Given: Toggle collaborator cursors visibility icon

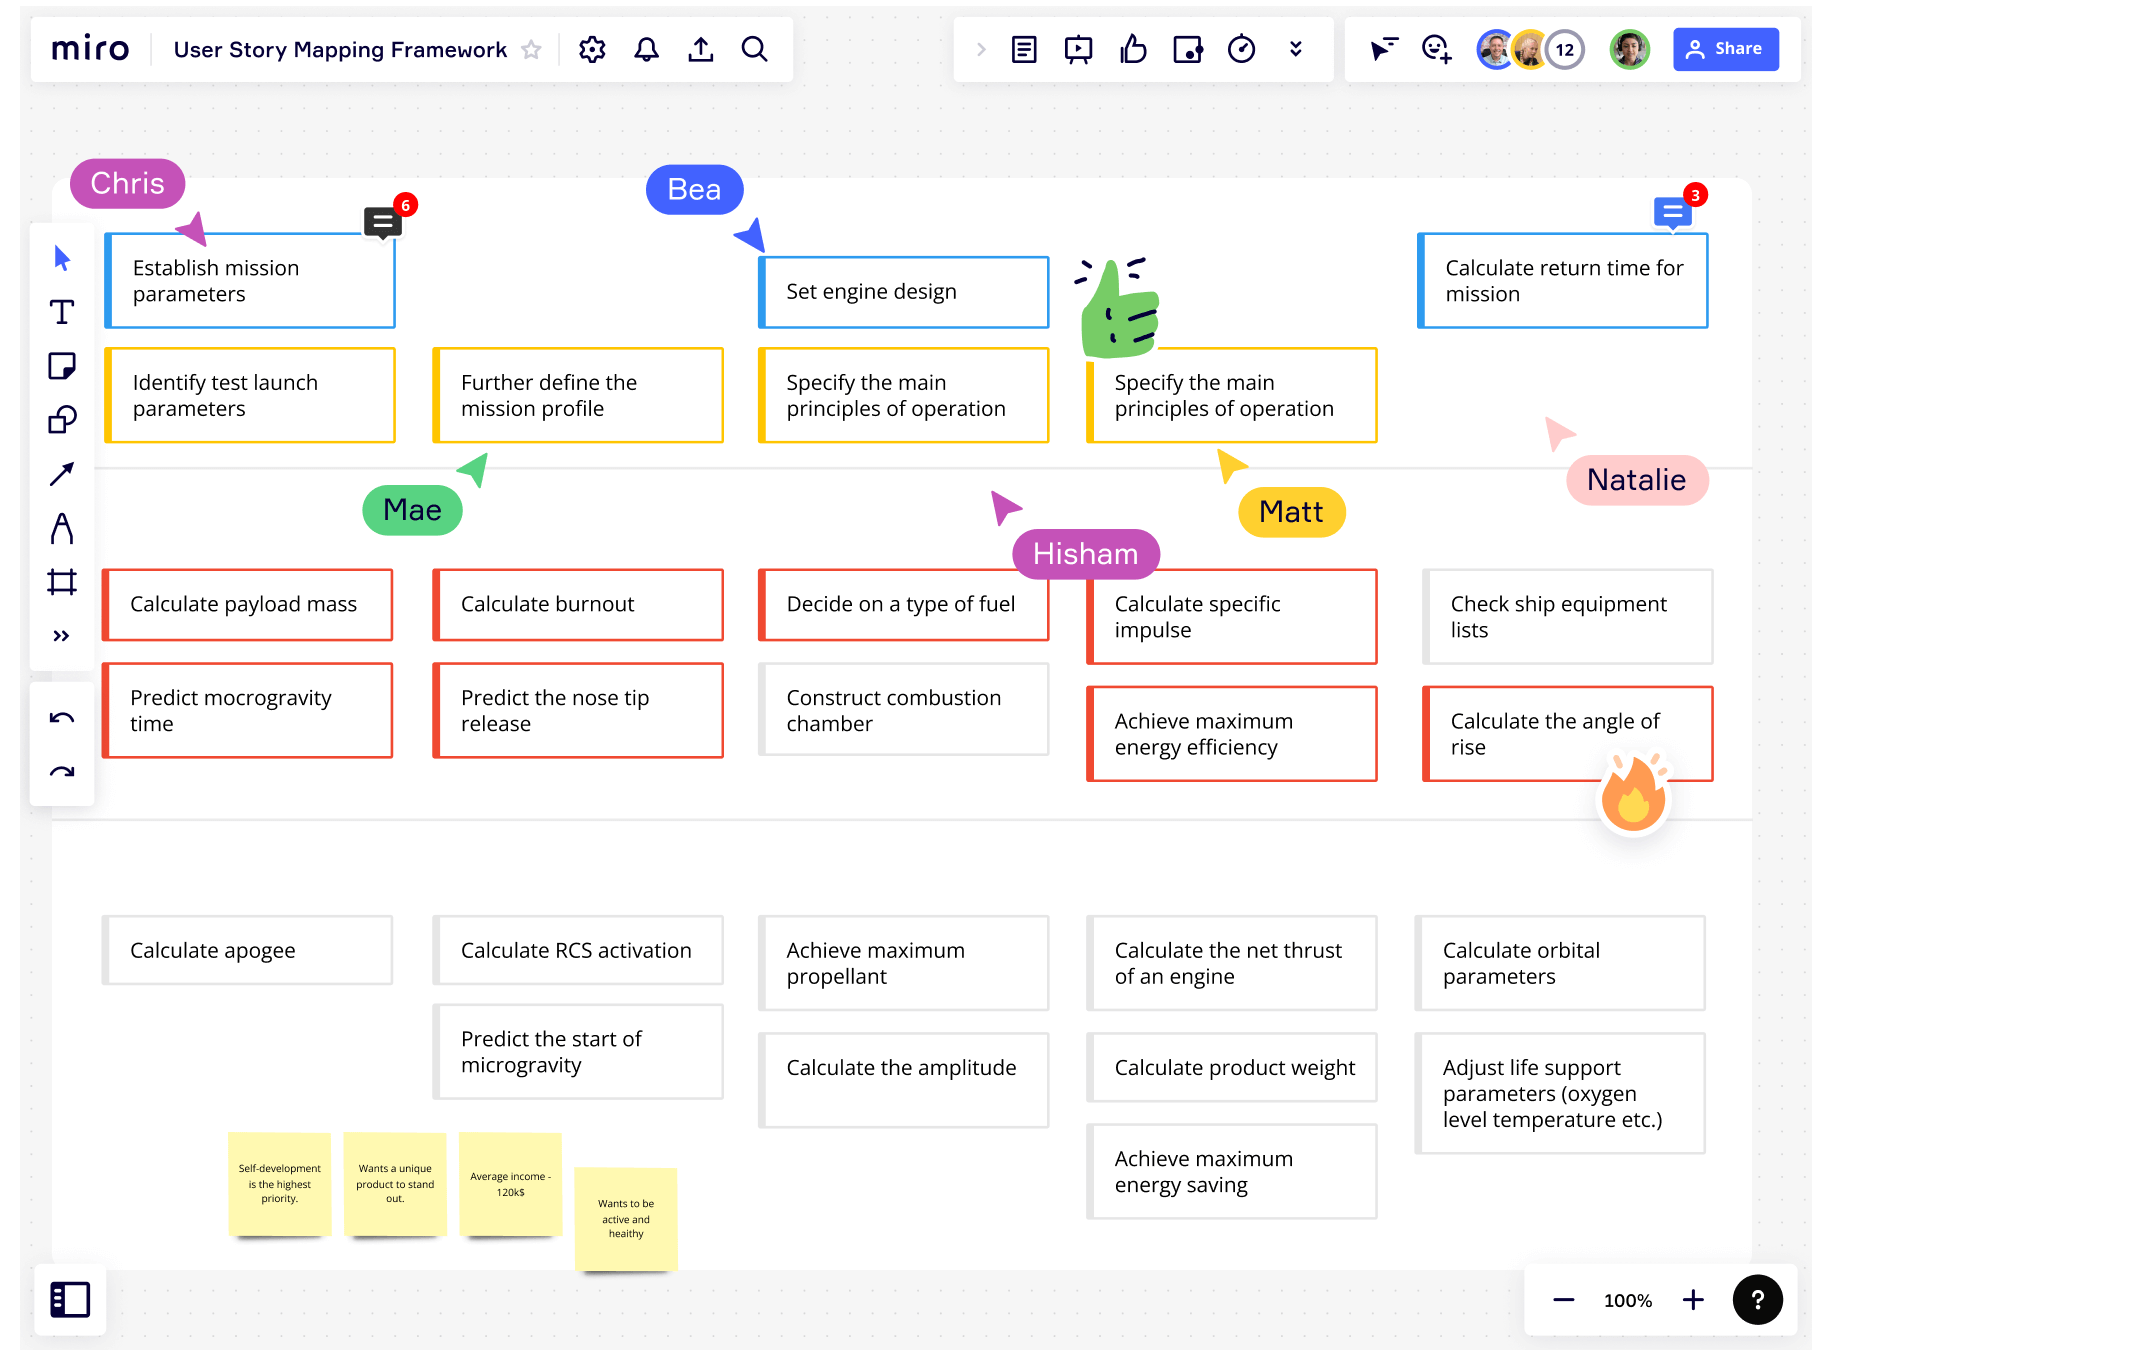Looking at the screenshot, I should 1383,49.
